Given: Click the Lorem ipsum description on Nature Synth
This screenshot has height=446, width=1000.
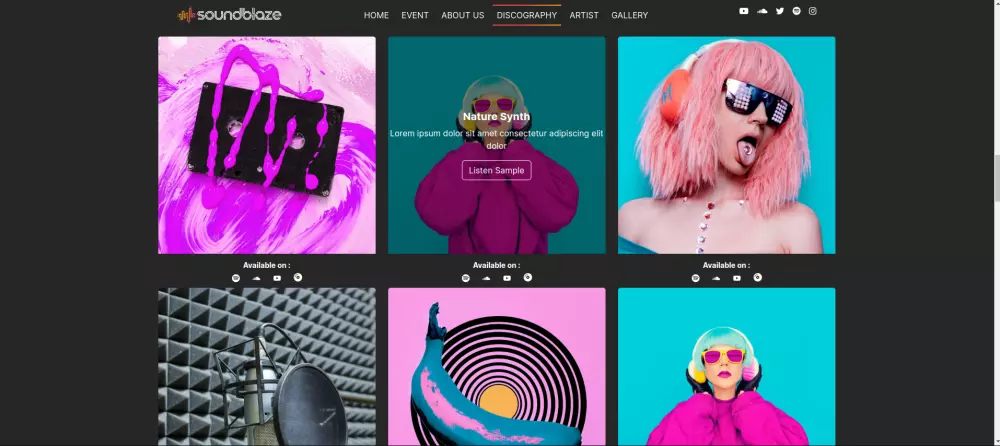Looking at the screenshot, I should point(497,140).
